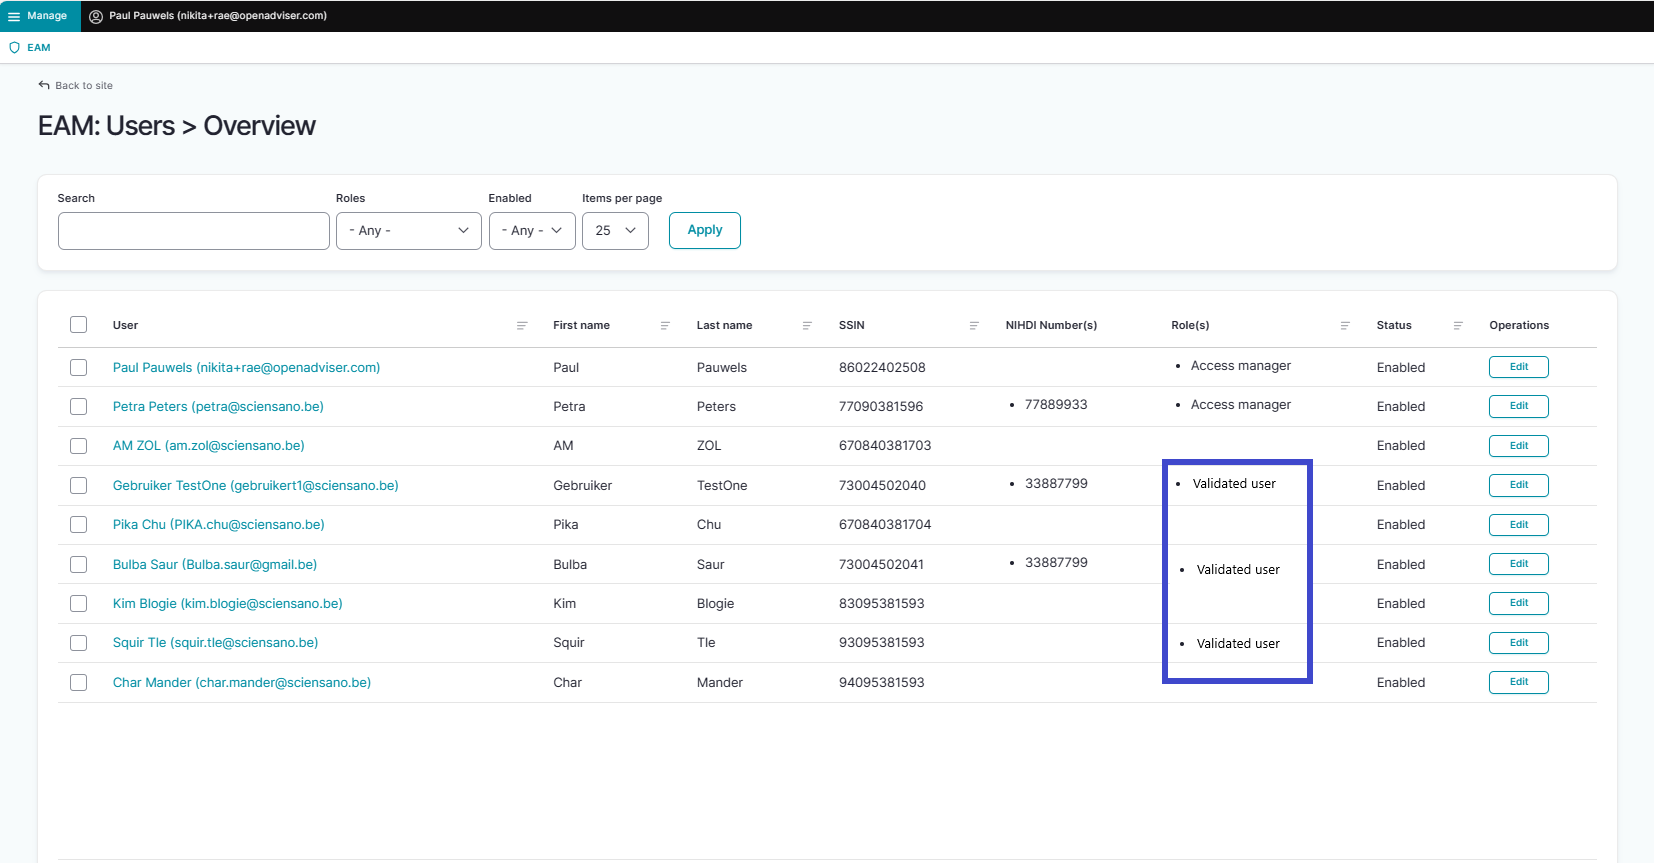Tick the checkbox for Petra Peters

(x=79, y=407)
